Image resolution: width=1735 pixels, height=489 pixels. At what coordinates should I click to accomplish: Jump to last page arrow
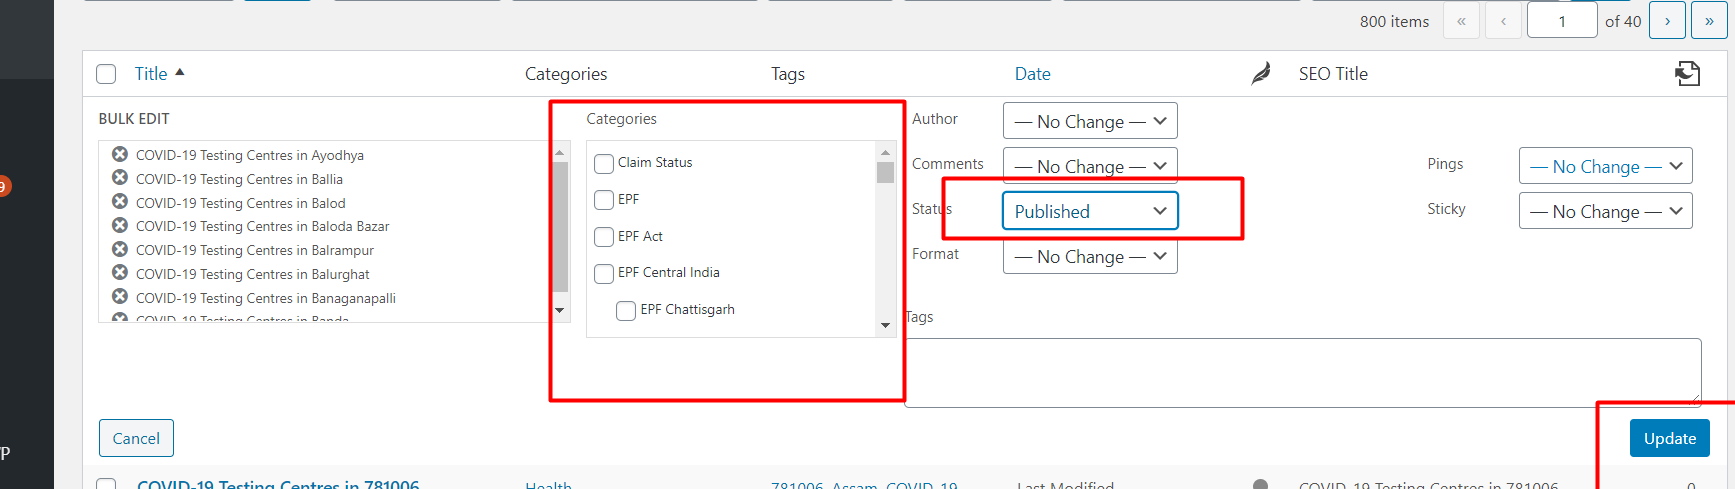point(1709,21)
